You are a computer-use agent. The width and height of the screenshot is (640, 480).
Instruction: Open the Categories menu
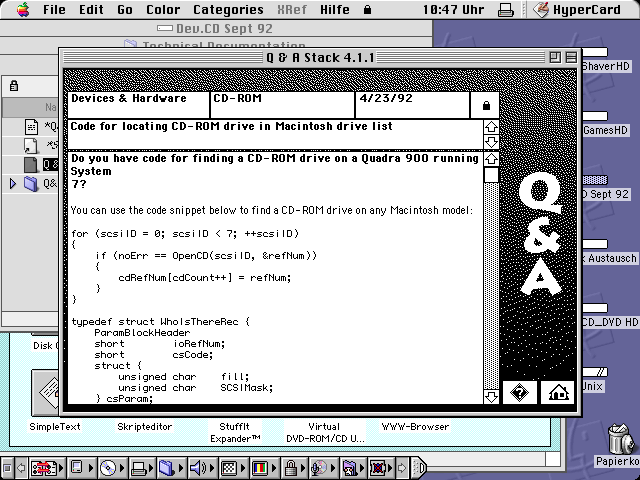pos(228,9)
